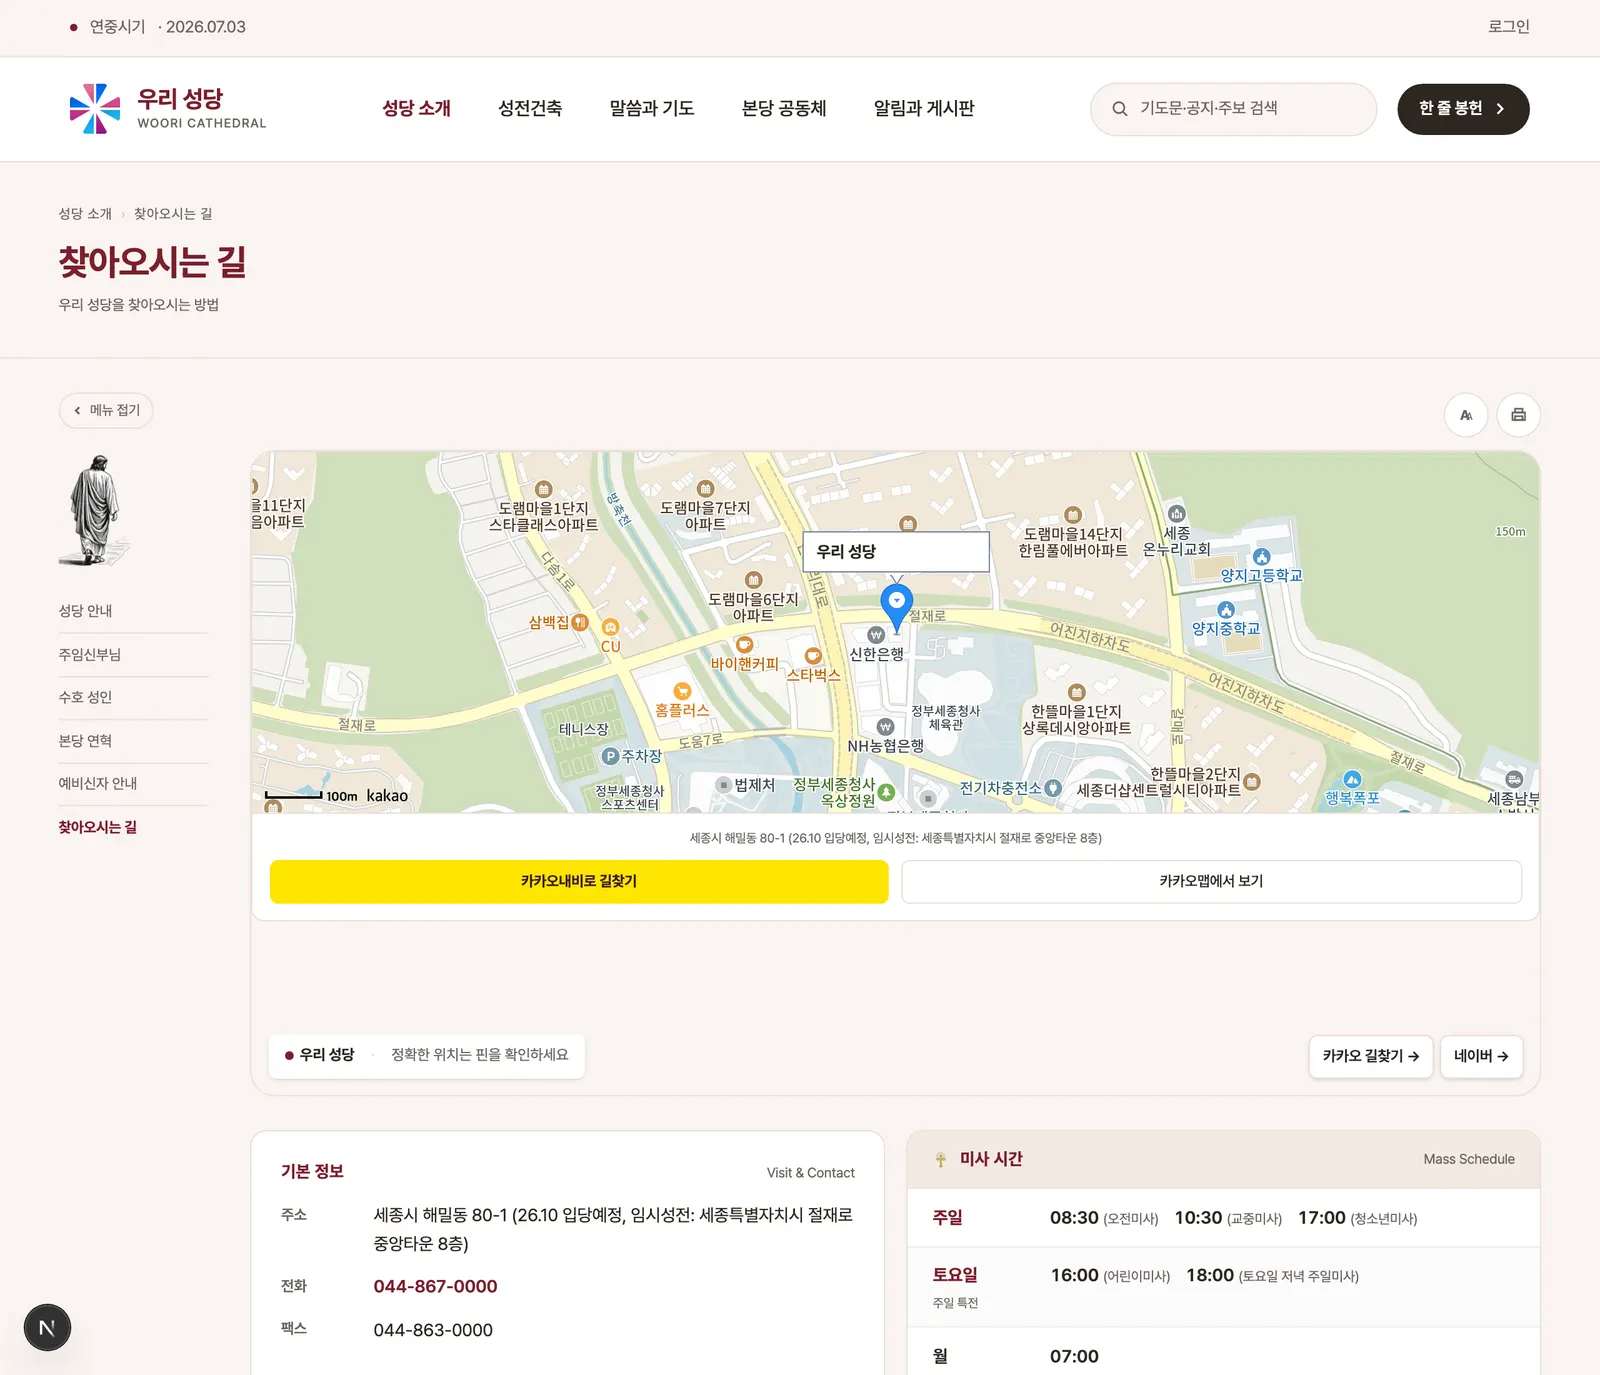Click the 로그인 link

pos(1508,27)
